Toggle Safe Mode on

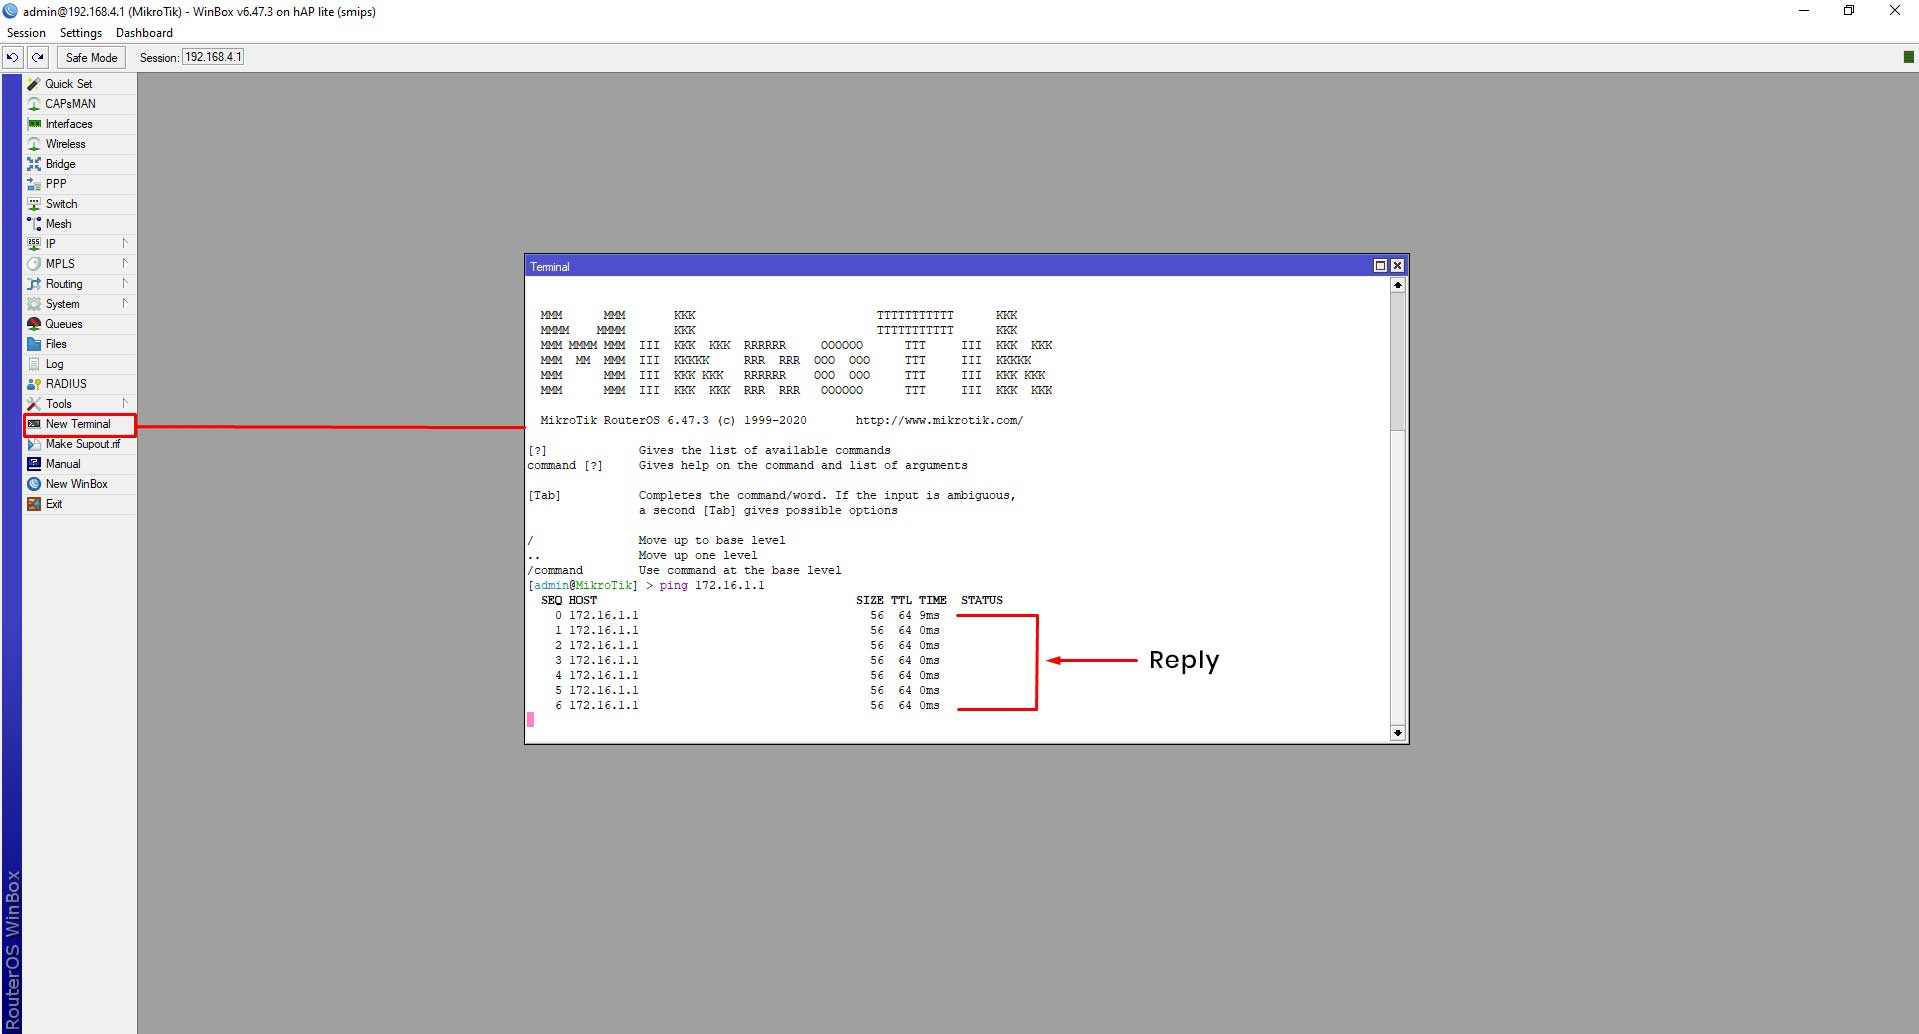click(x=91, y=57)
